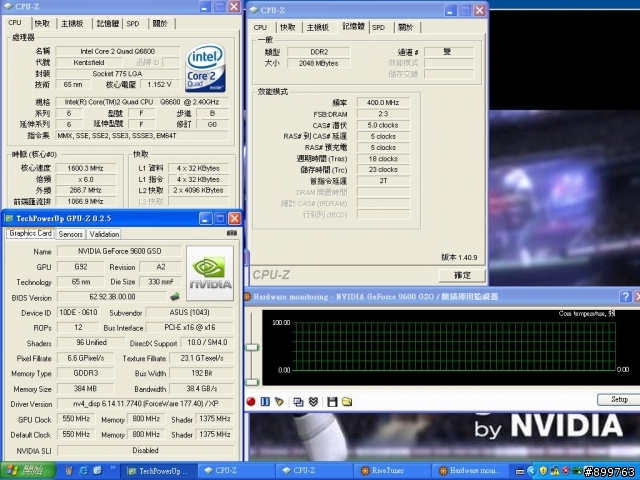
Task: Pause the Hardware monitoring graph
Action: 265,402
